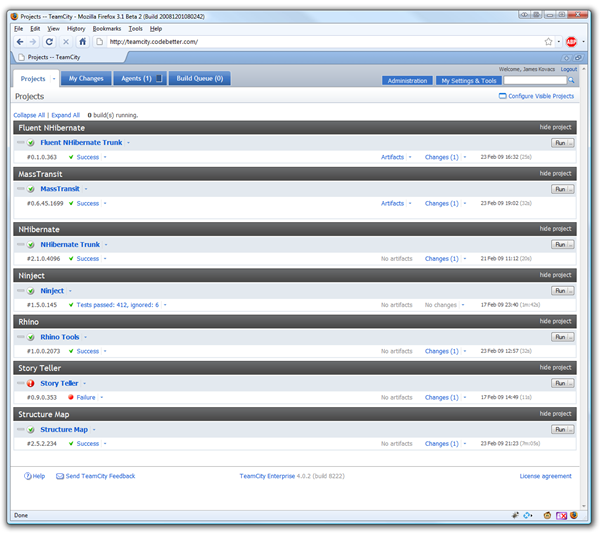Click the page vertical scrollbar
The image size is (600, 533).
point(584,287)
